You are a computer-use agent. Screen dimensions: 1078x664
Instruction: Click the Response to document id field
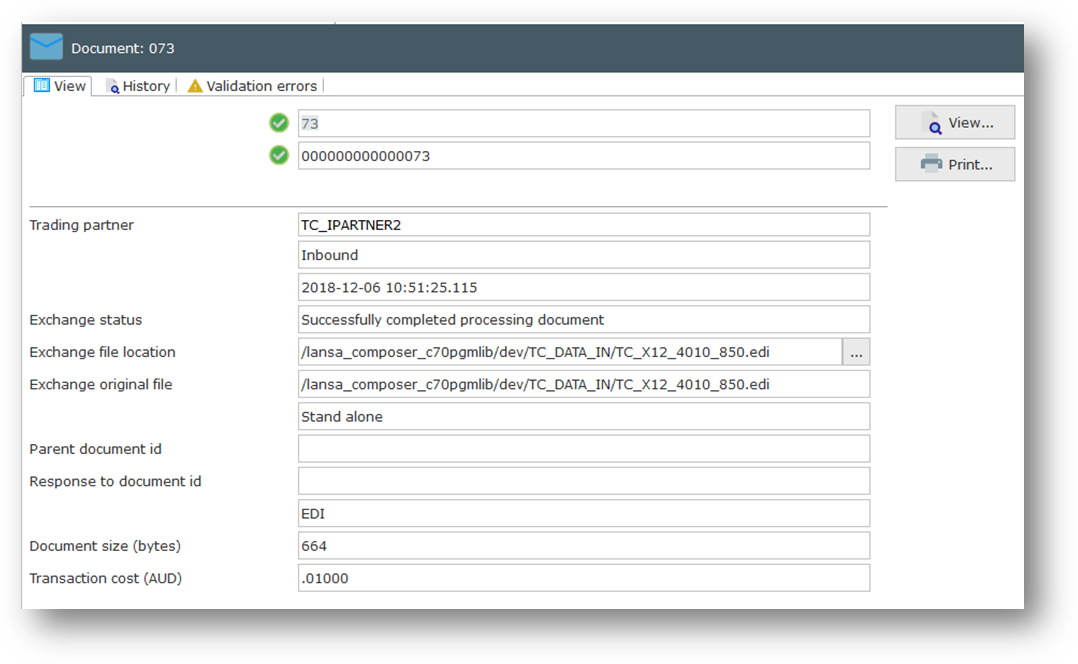coord(583,481)
